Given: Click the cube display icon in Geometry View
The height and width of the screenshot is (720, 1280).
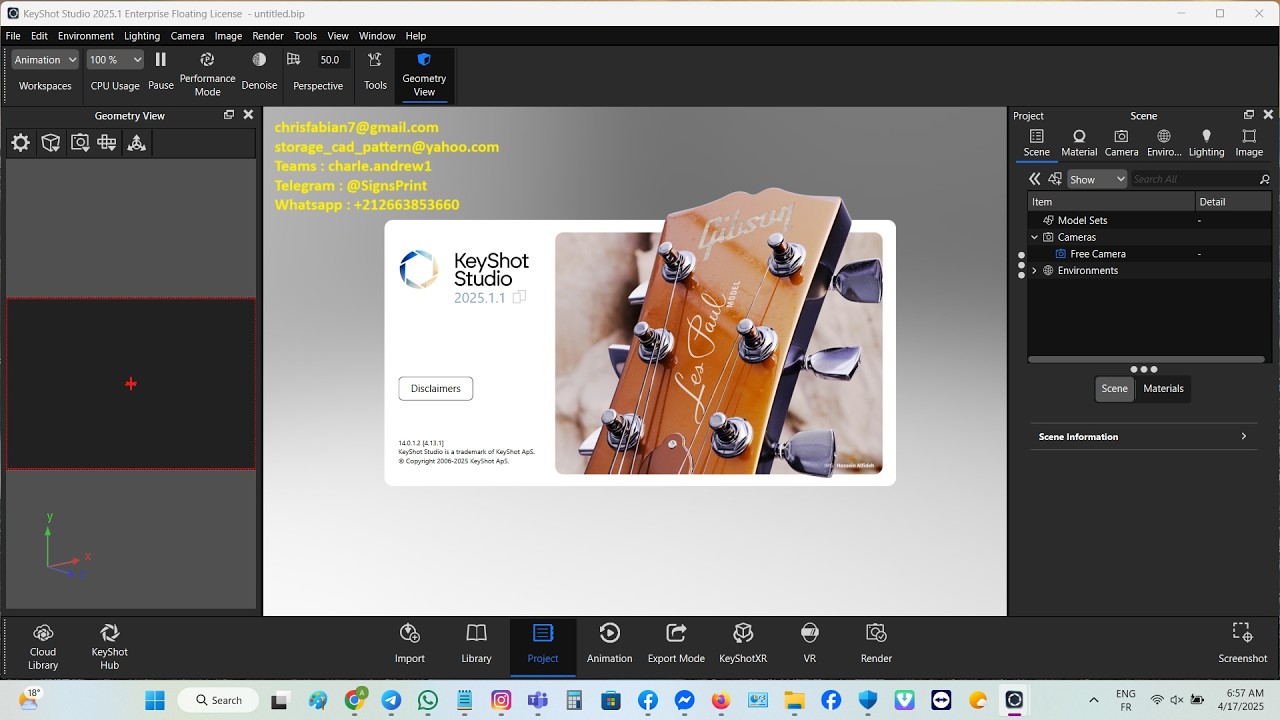Looking at the screenshot, I should [51, 143].
